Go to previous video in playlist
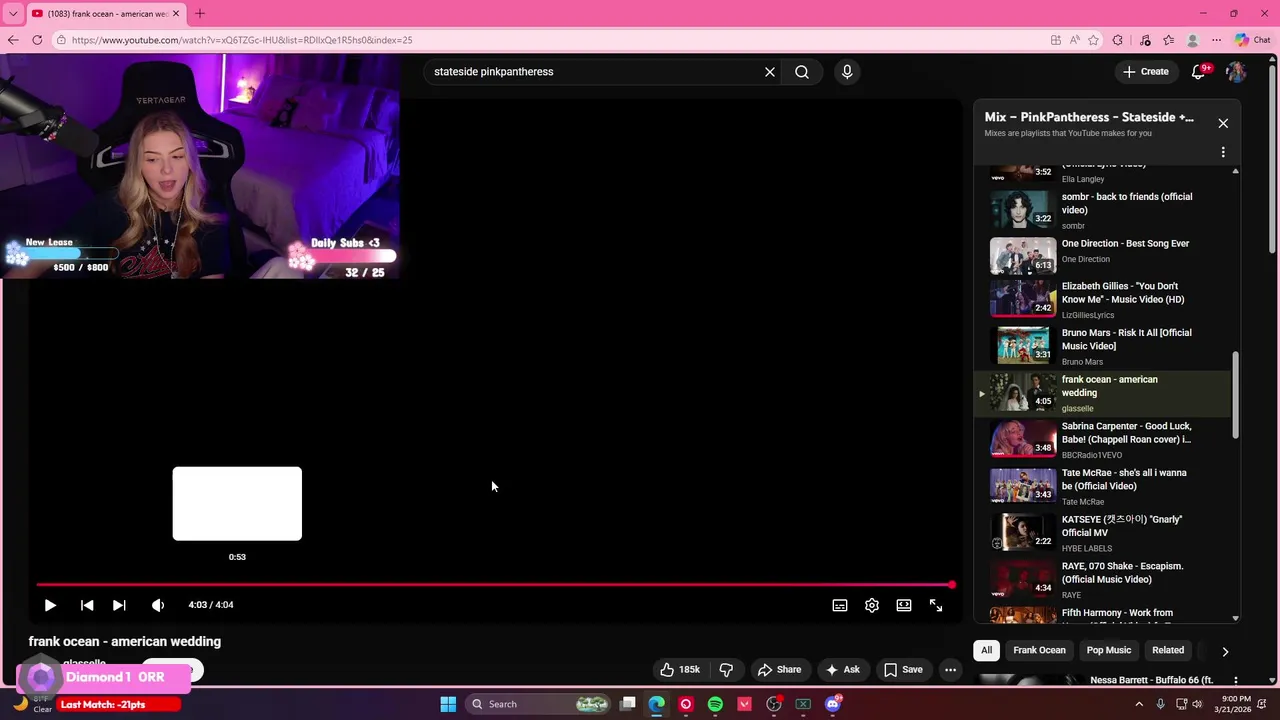This screenshot has height=720, width=1280. click(x=87, y=605)
